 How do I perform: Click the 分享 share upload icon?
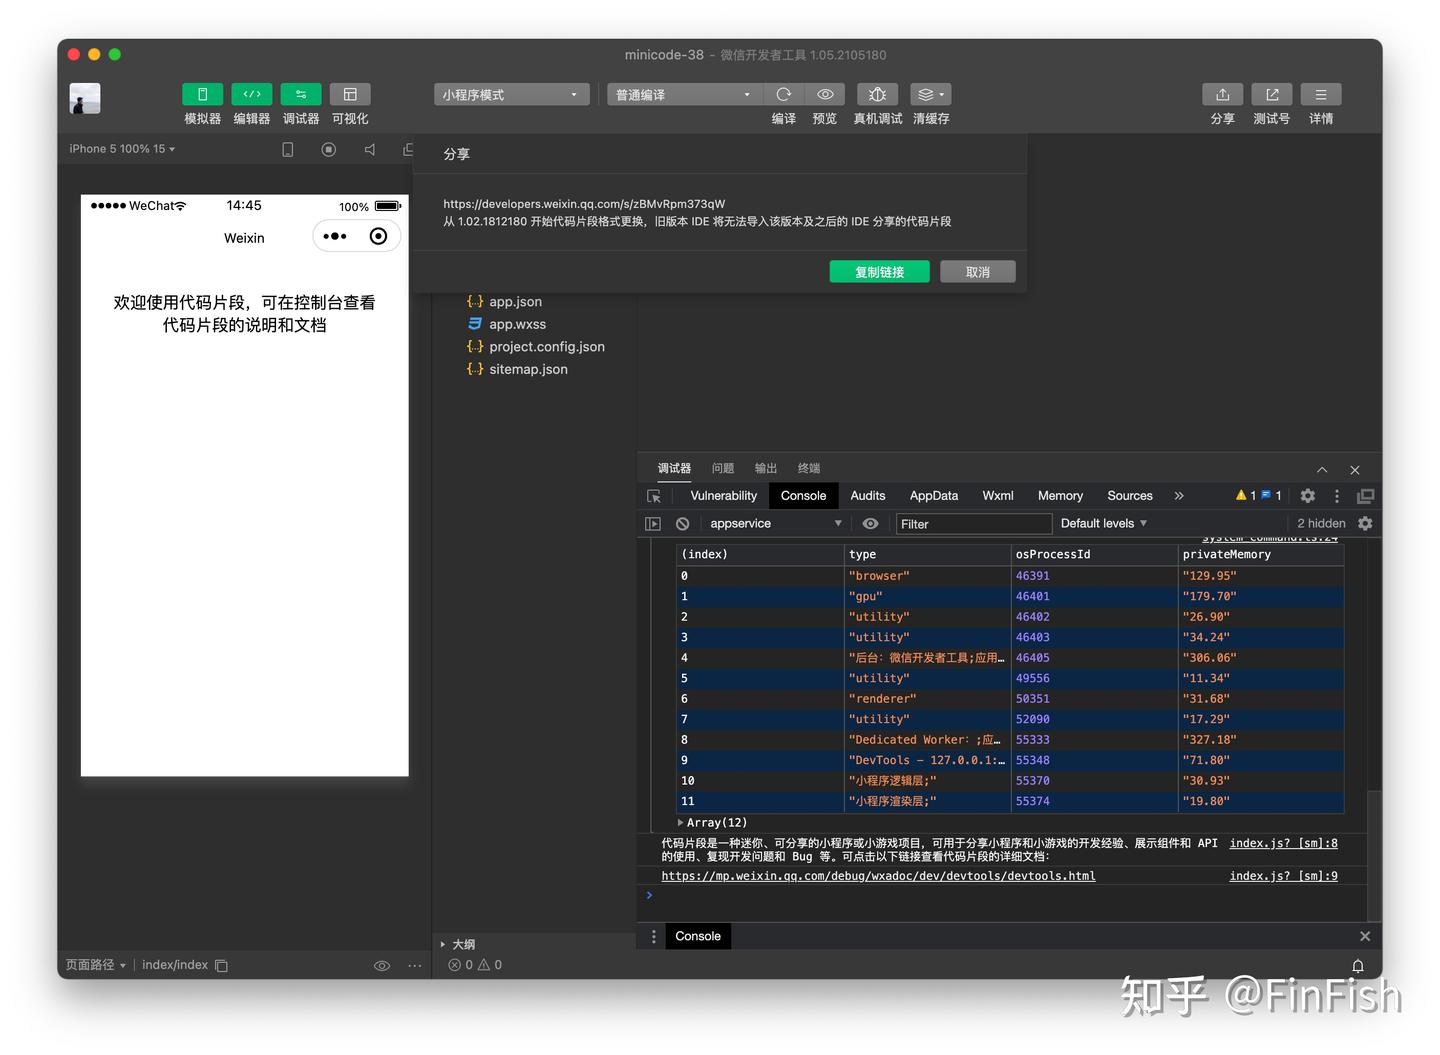coord(1222,94)
